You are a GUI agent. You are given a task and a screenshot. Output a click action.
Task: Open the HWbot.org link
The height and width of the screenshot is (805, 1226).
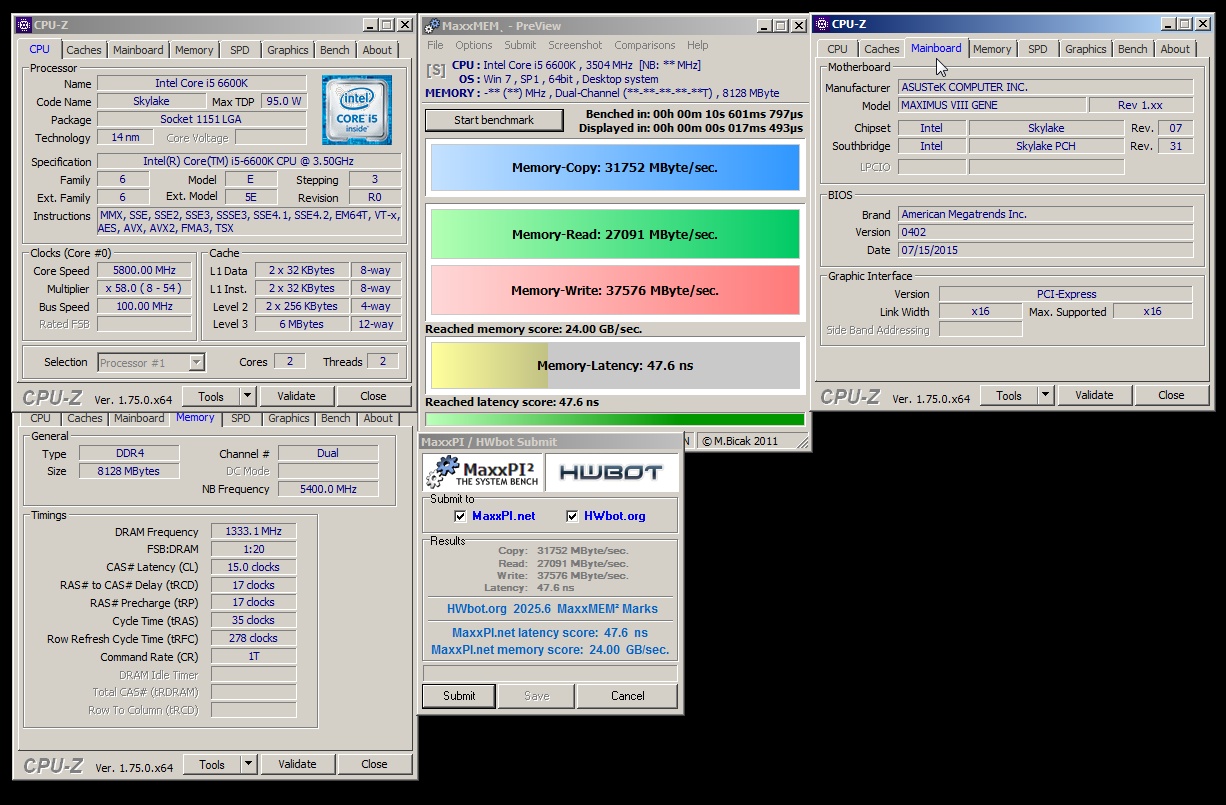(614, 516)
